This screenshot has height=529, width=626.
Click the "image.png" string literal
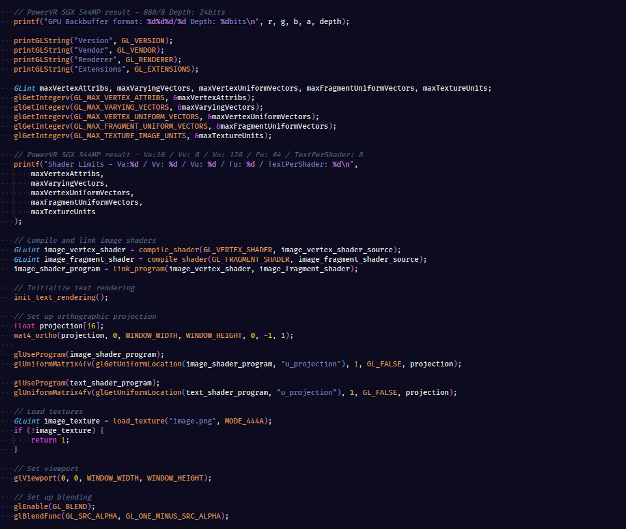[192, 421]
